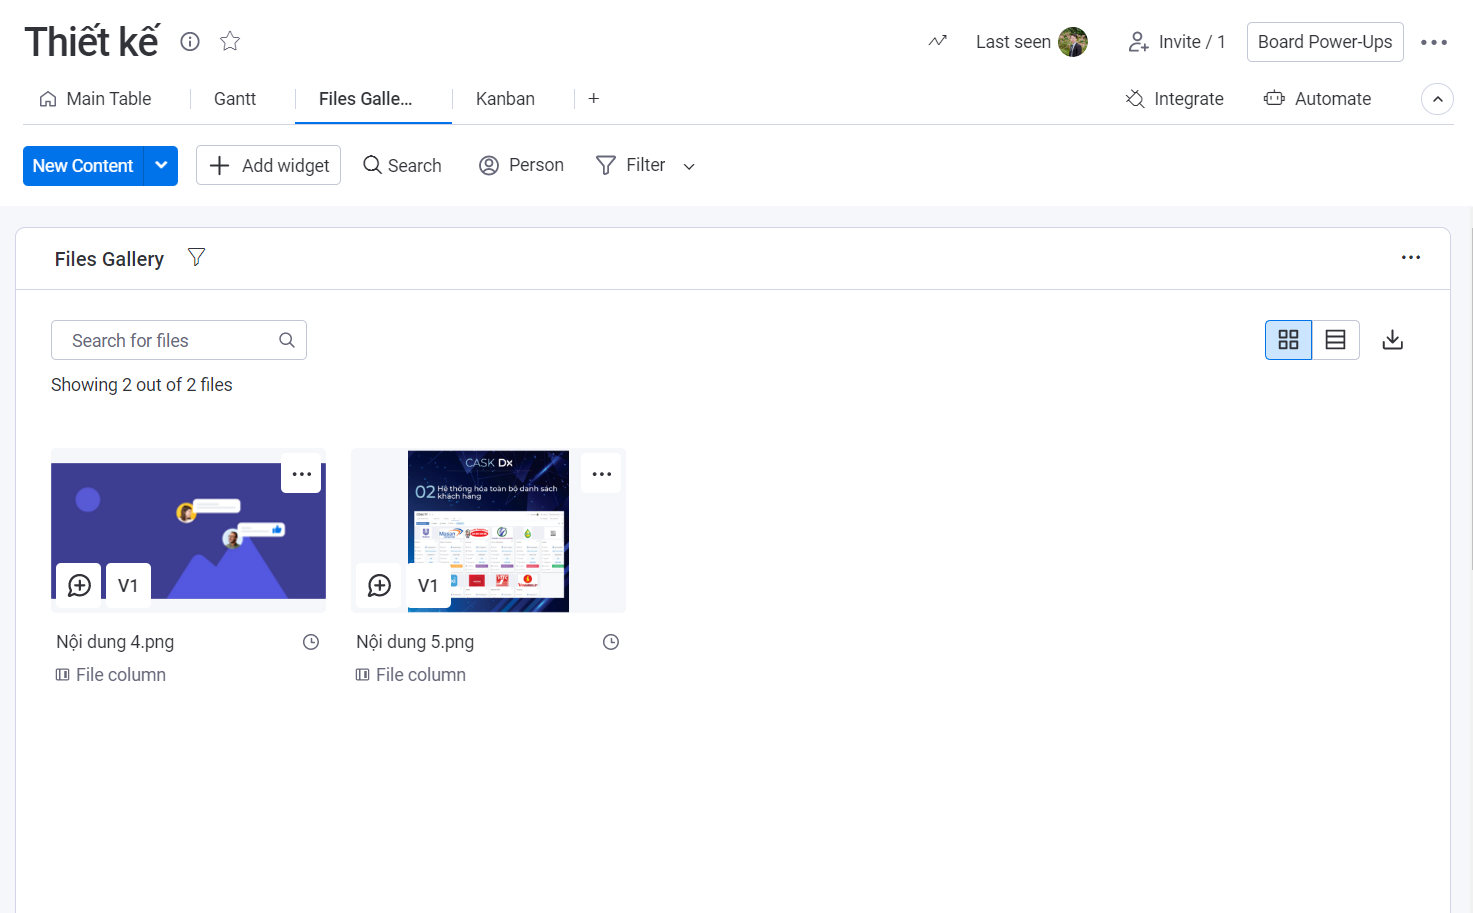
Task: Open the board activity trend icon
Action: [937, 41]
